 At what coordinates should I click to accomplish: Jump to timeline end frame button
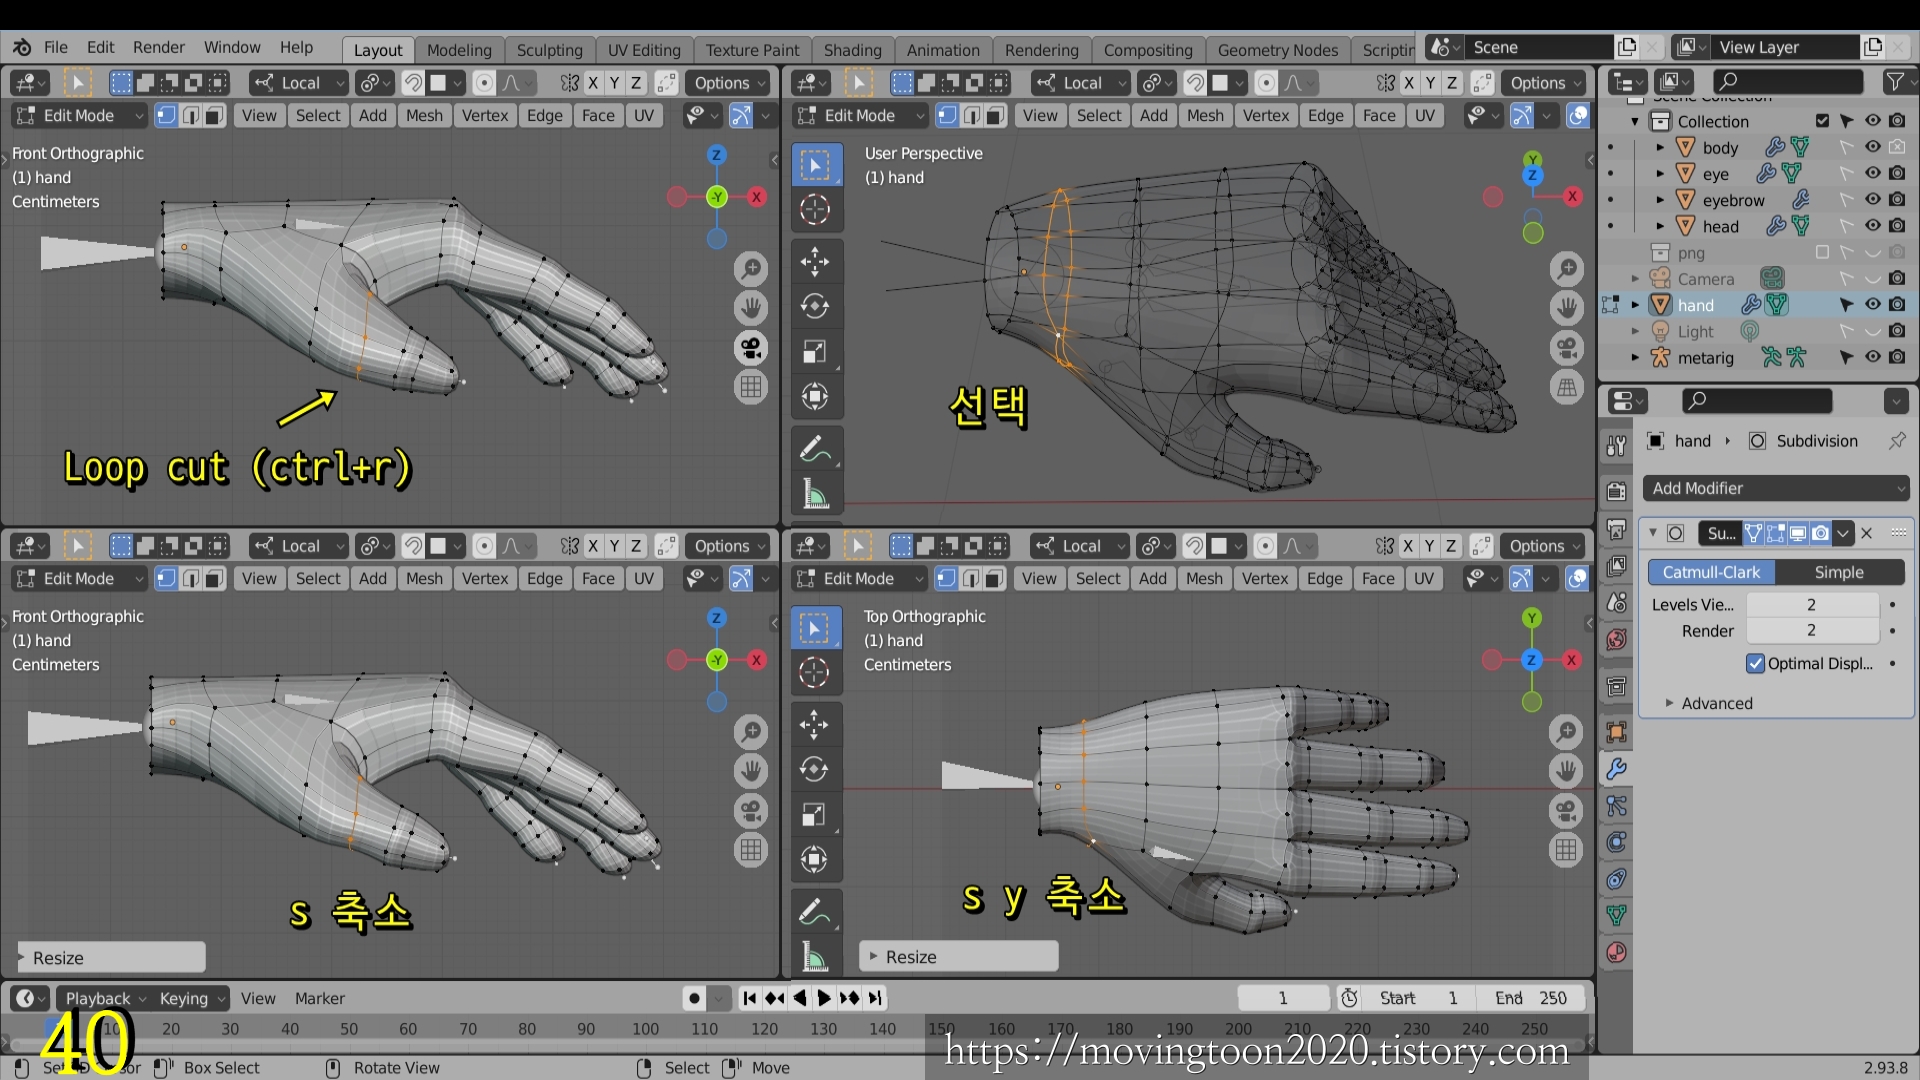[875, 998]
